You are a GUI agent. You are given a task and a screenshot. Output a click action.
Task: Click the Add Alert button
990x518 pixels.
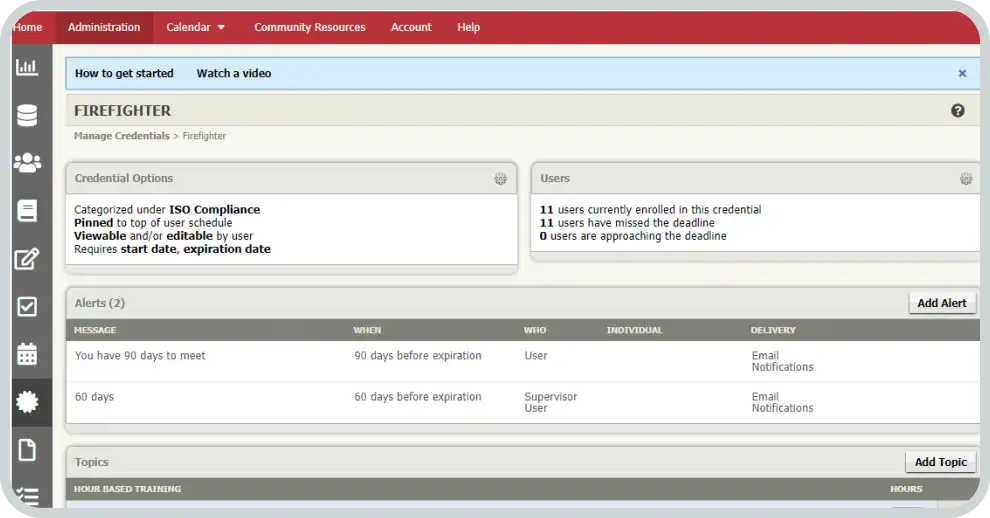pyautogui.click(x=941, y=303)
